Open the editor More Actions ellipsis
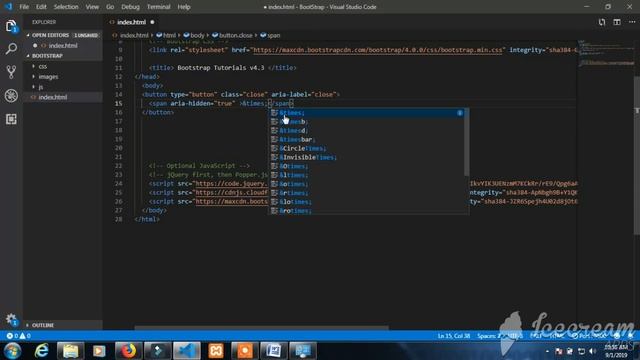The width and height of the screenshot is (640, 360). 632,22
